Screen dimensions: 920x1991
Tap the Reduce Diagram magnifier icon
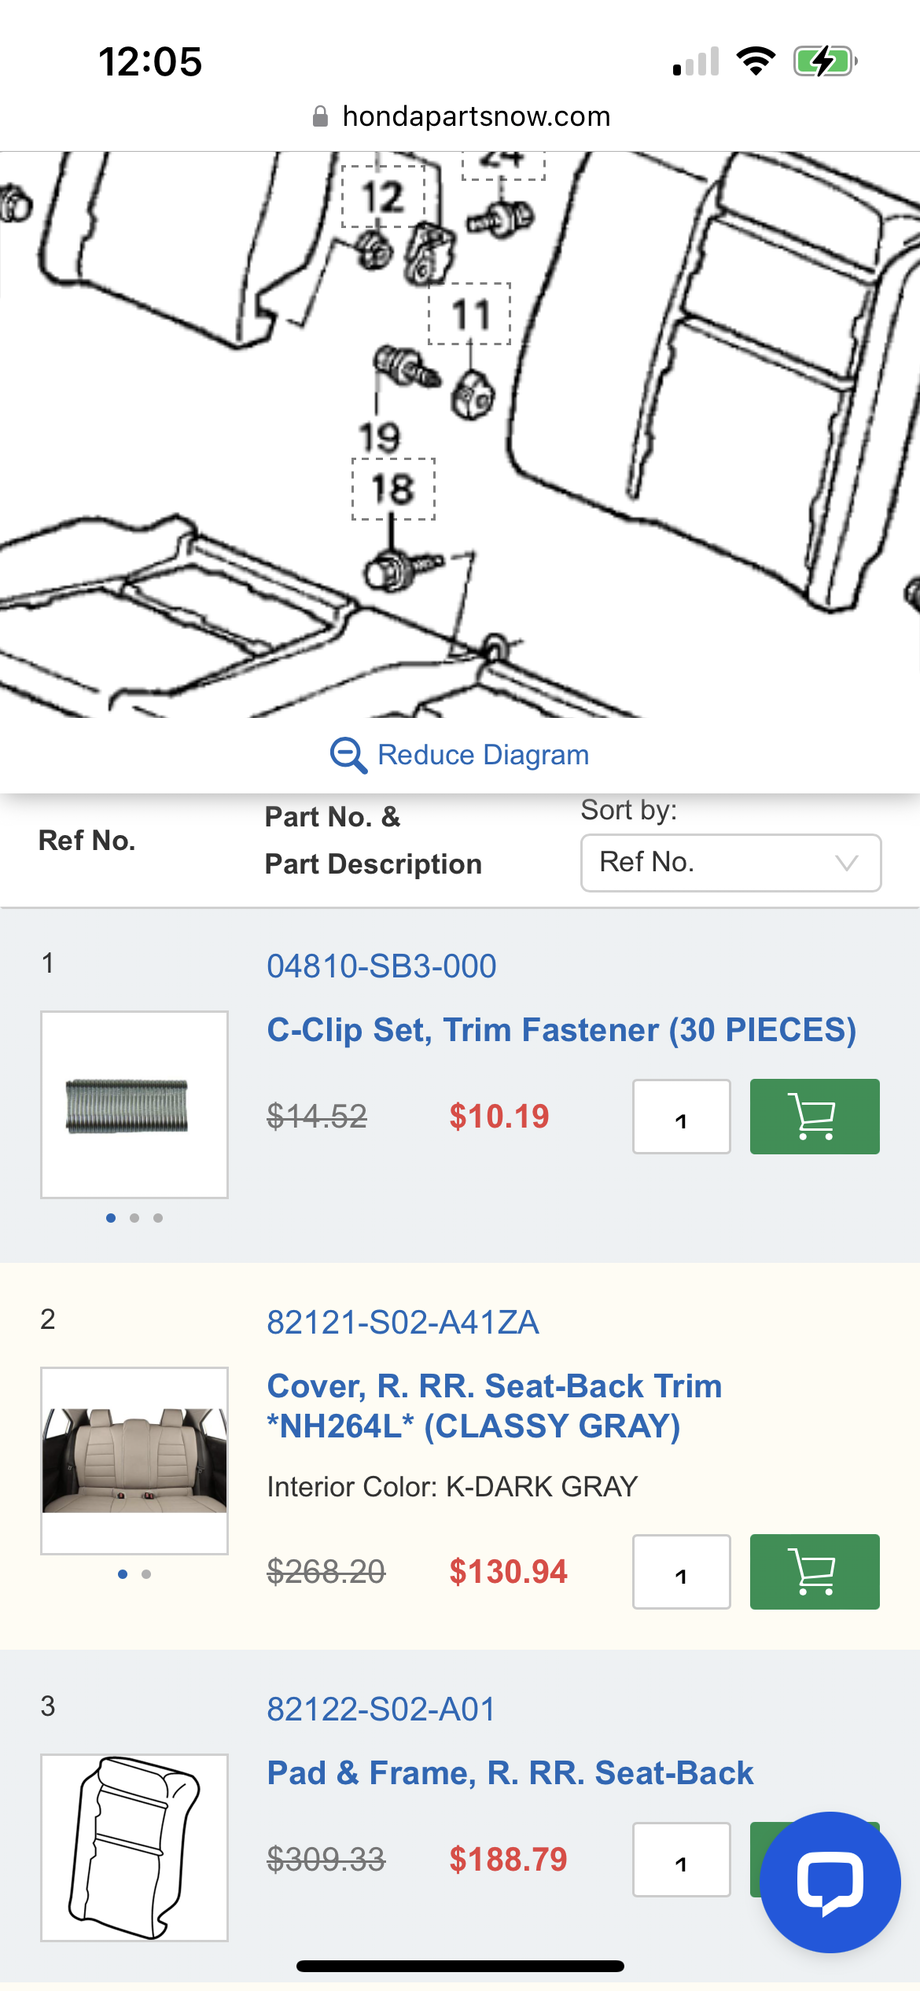point(348,755)
